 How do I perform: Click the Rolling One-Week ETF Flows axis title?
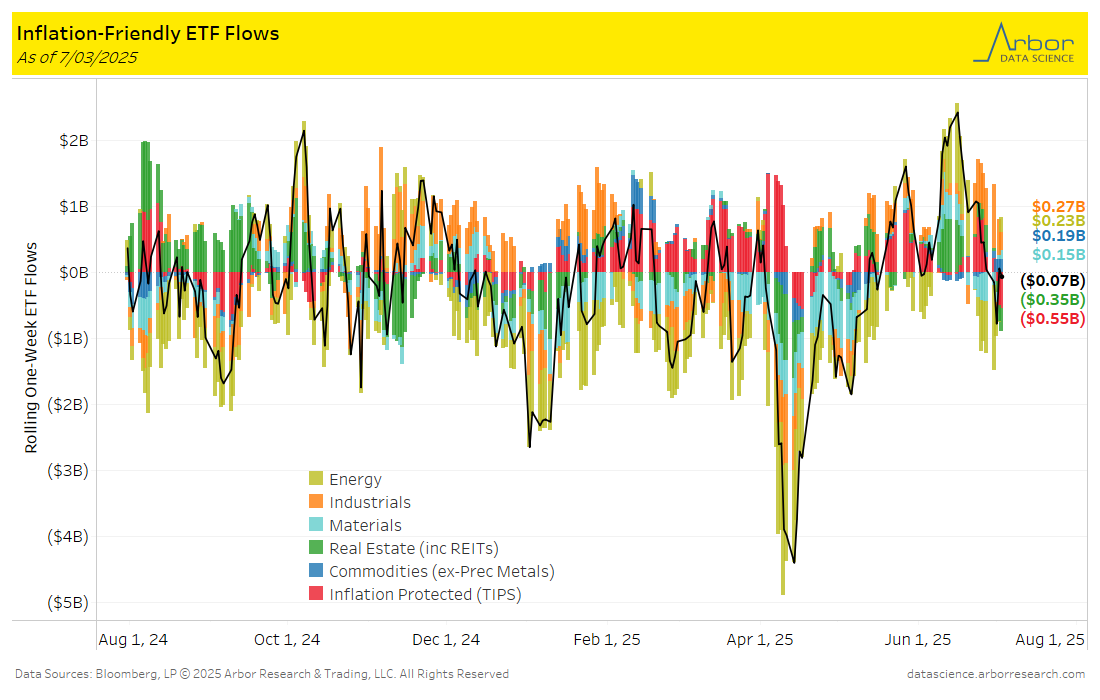pyautogui.click(x=32, y=347)
